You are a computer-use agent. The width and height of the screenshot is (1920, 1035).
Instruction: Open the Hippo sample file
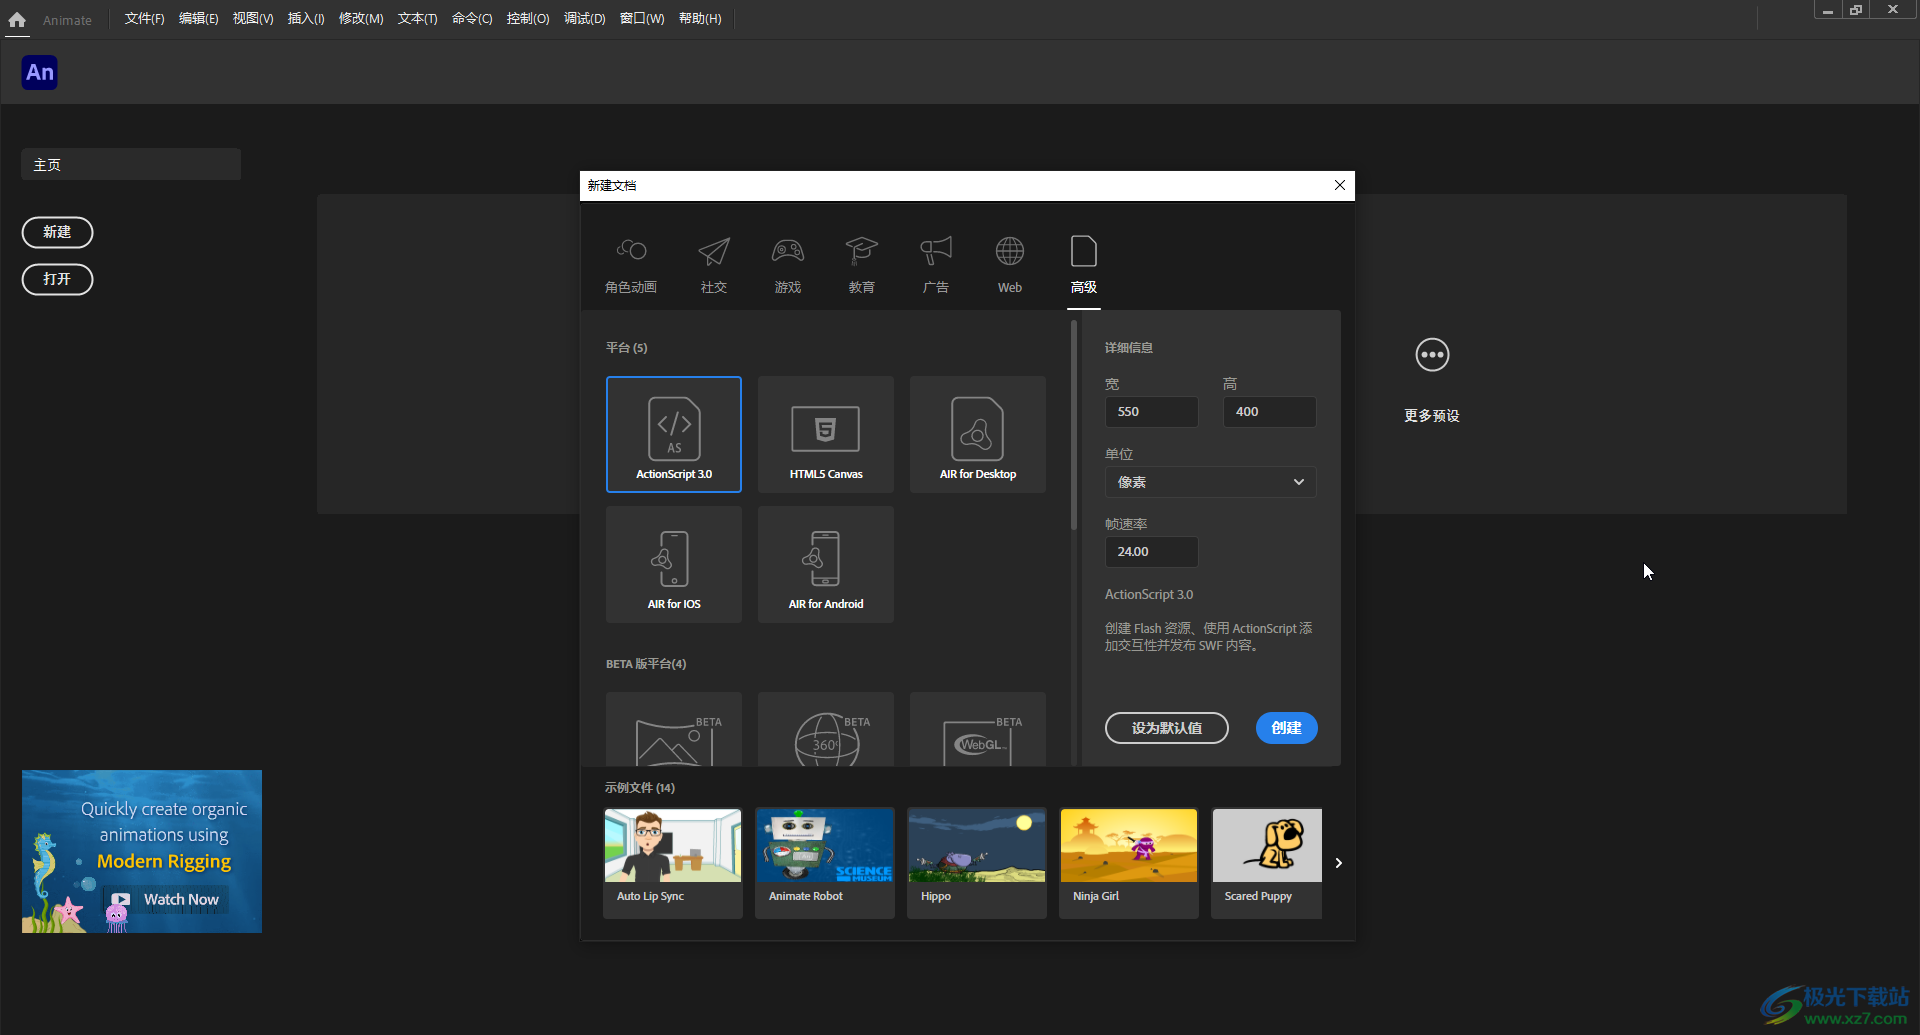tap(977, 863)
